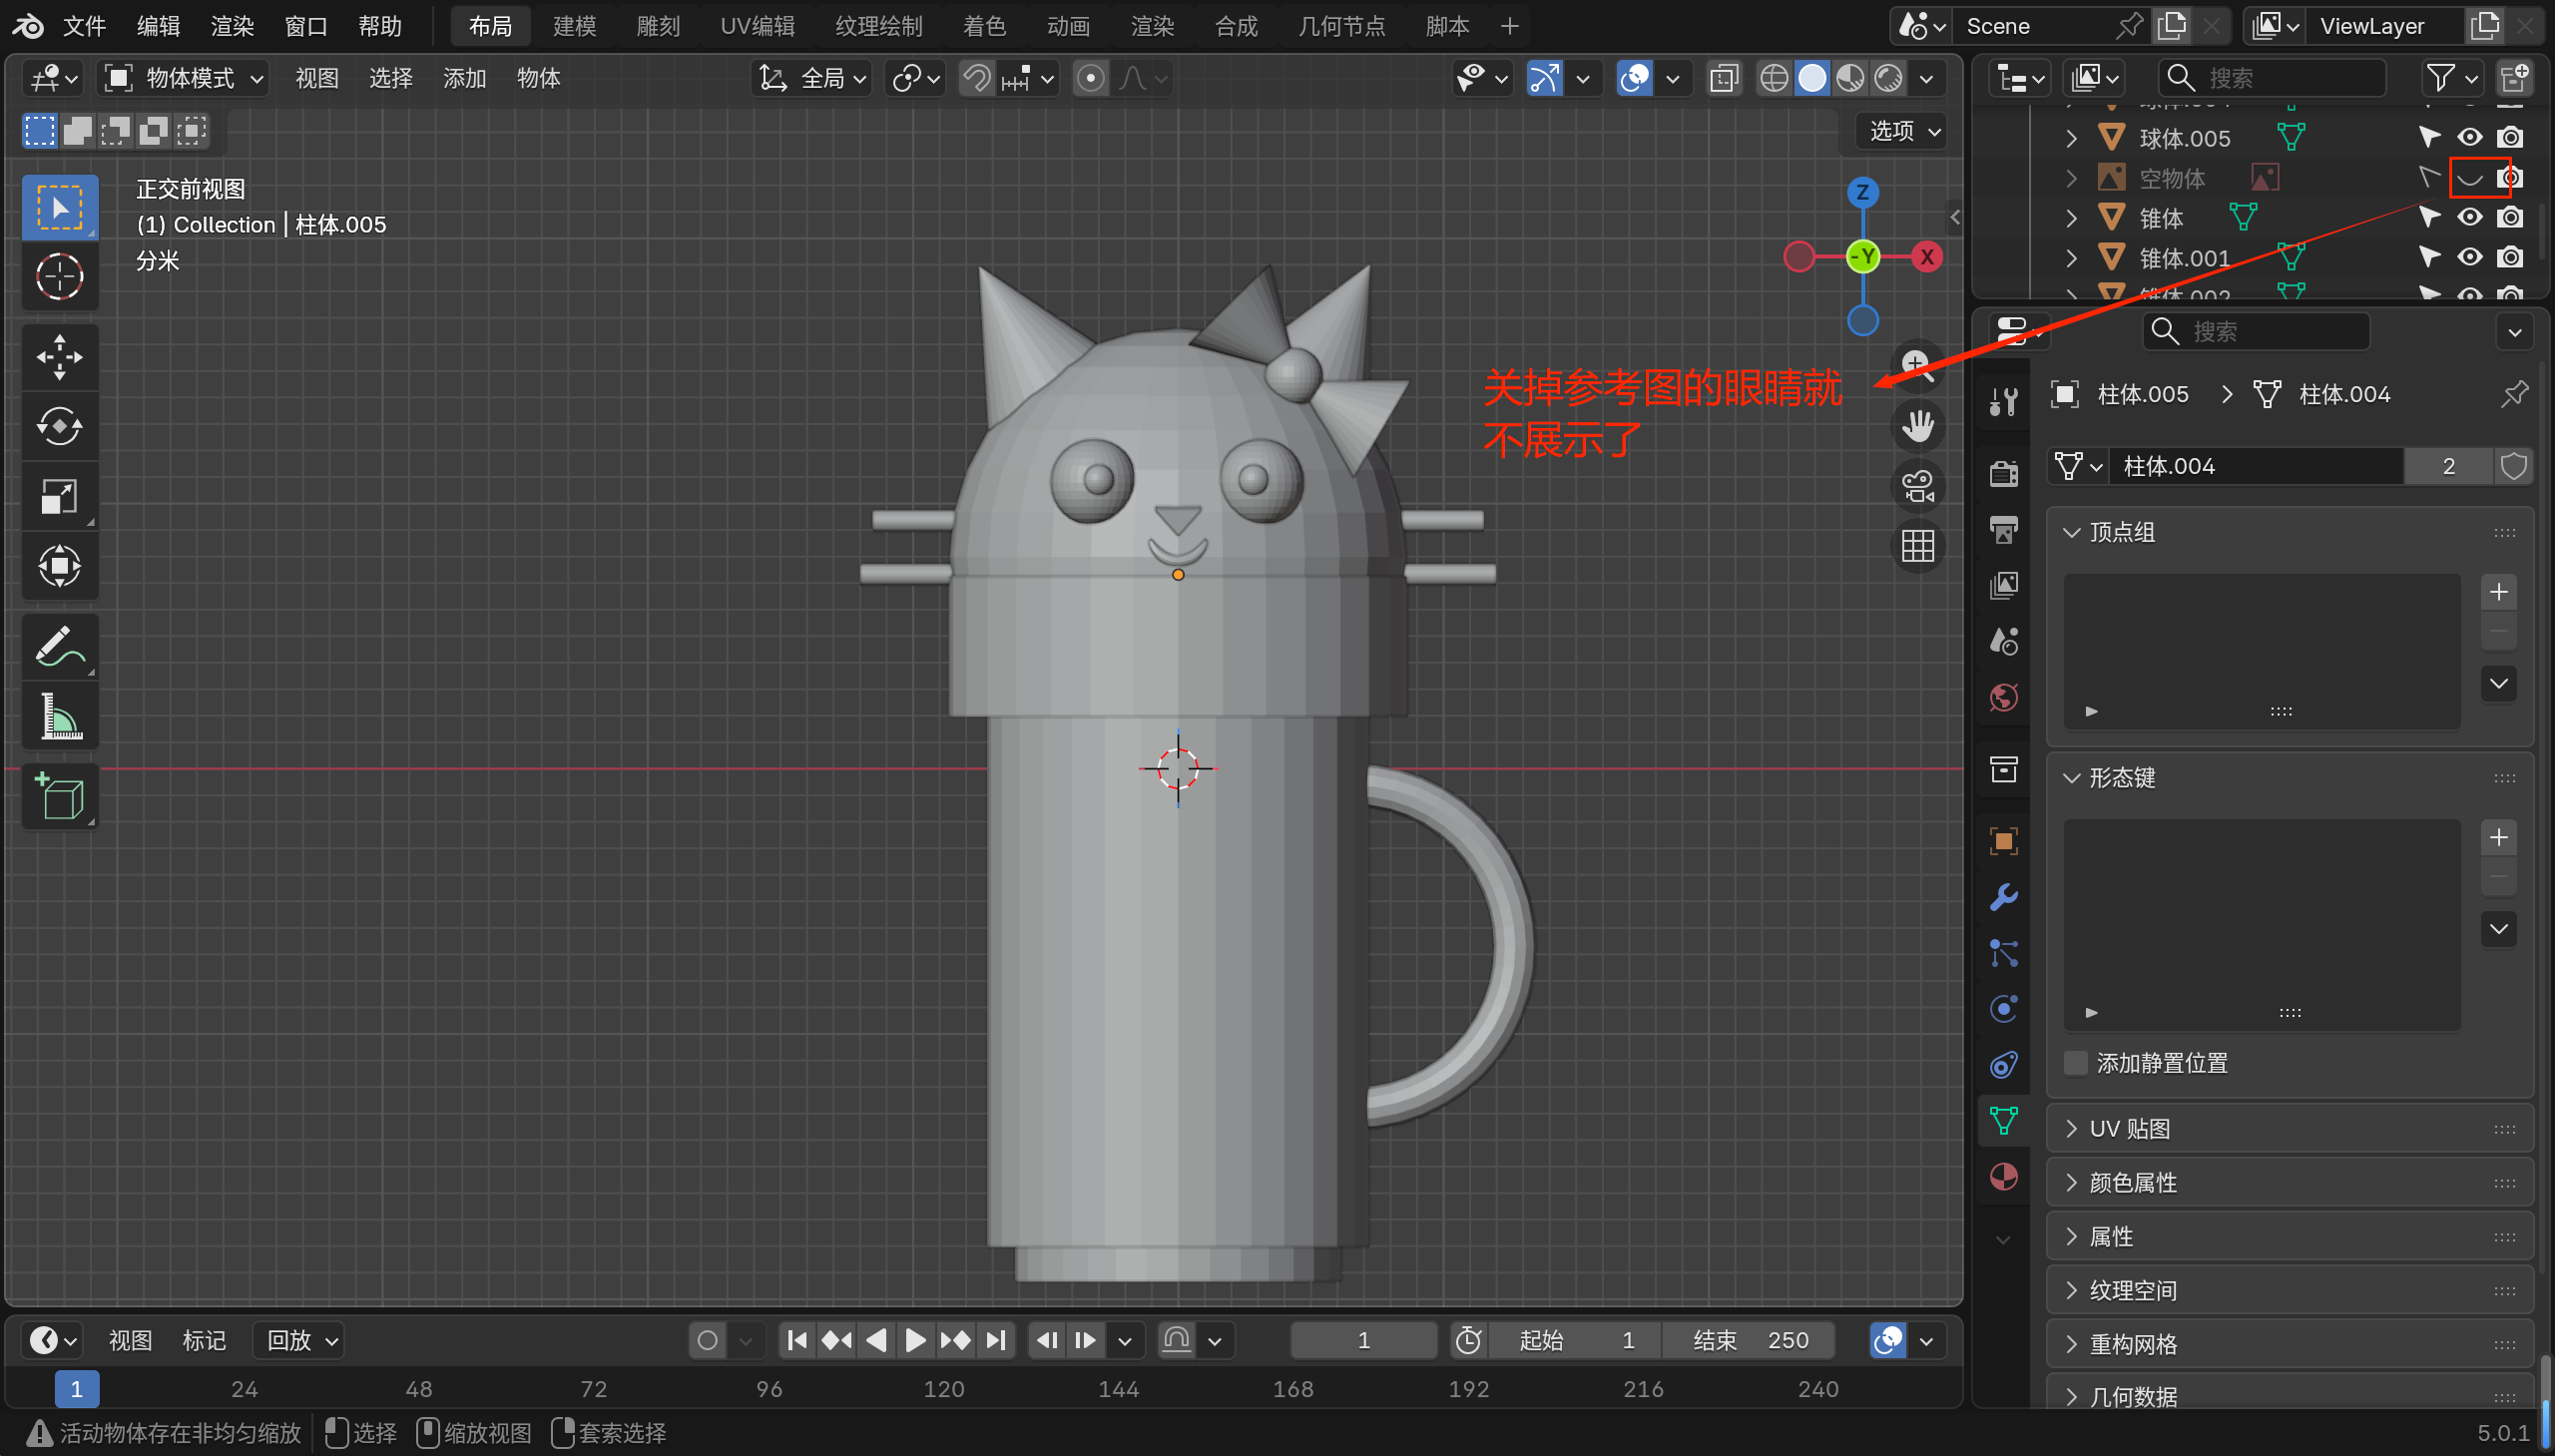Click the 结束 frame value field
The width and height of the screenshot is (2555, 1456).
point(1748,1340)
